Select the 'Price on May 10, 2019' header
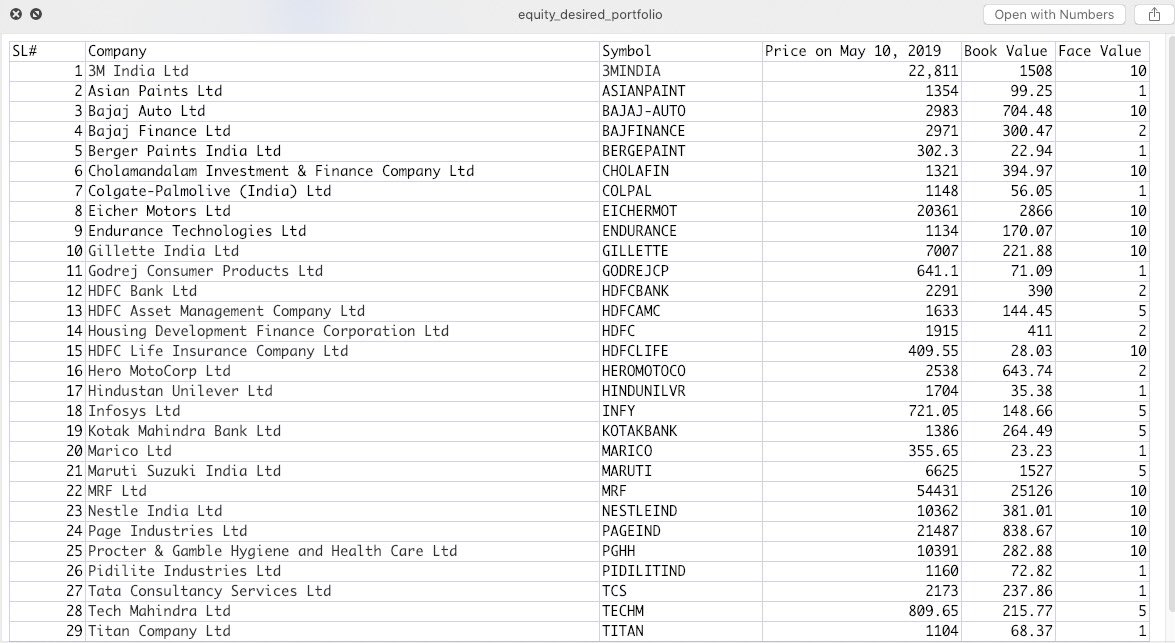The height and width of the screenshot is (643, 1175). 861,51
